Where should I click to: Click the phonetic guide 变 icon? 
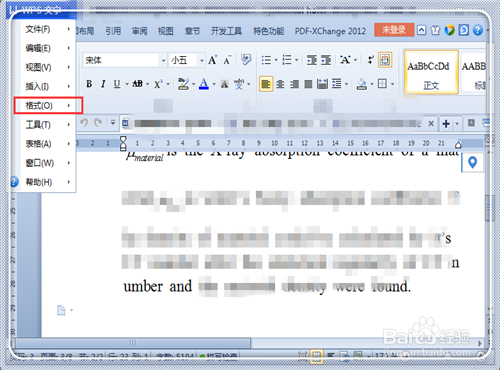pyautogui.click(x=239, y=84)
